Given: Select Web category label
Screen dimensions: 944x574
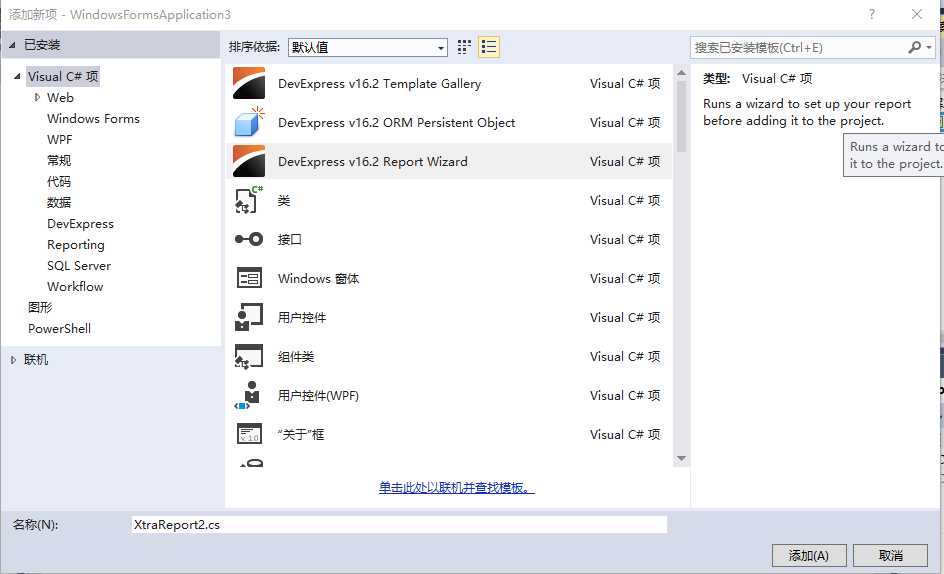Looking at the screenshot, I should [60, 98].
